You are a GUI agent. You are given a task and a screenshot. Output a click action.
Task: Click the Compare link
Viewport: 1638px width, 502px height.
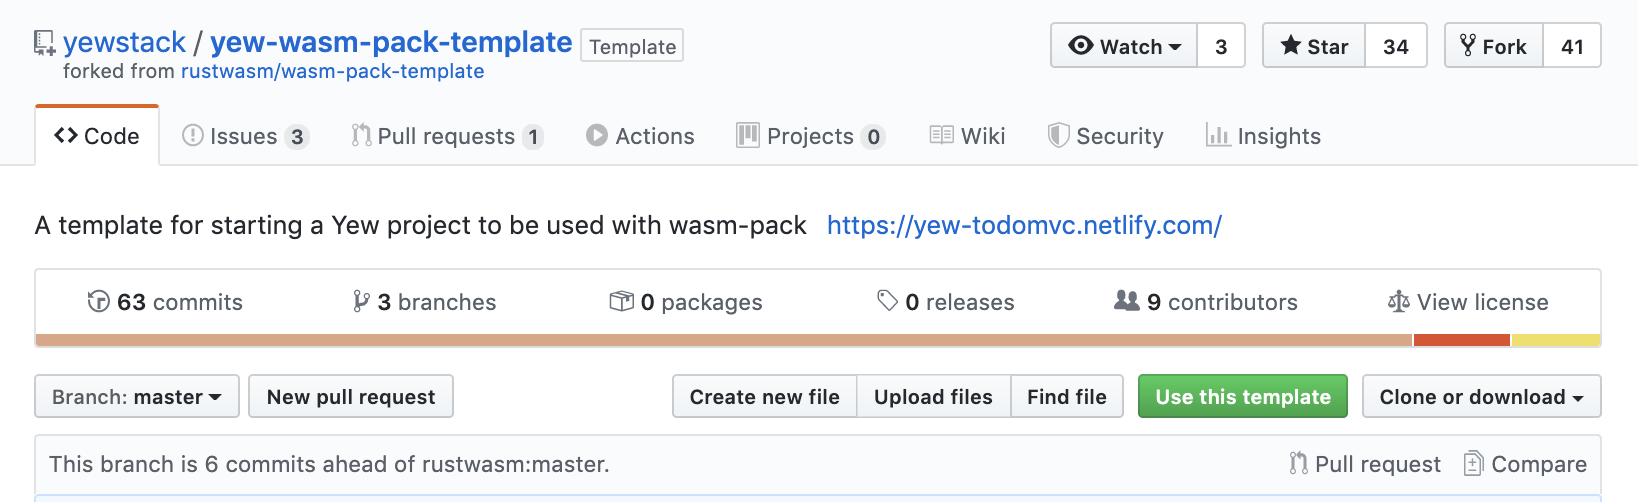(1525, 463)
